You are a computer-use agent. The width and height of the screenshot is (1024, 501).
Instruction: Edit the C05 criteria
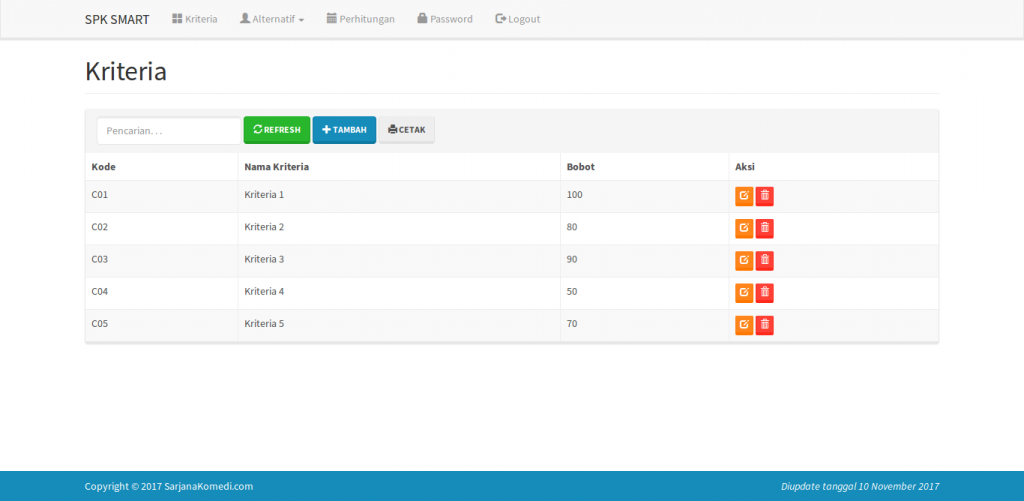point(744,325)
